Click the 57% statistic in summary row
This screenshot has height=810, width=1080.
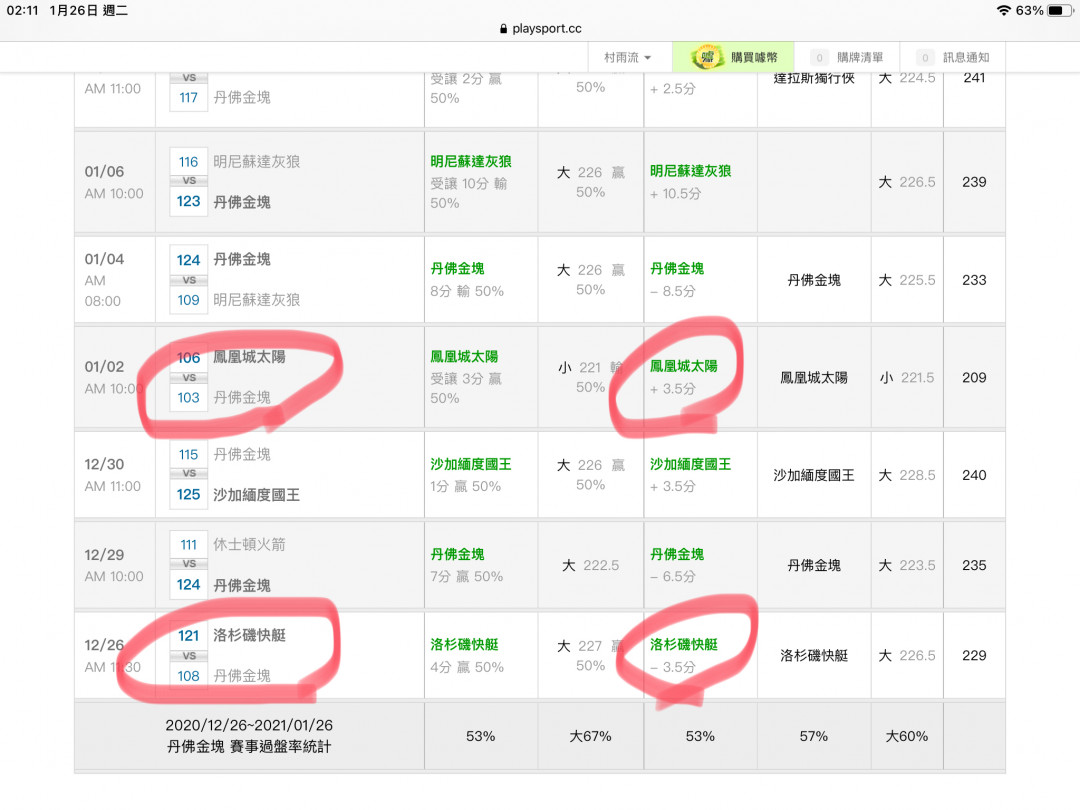813,736
